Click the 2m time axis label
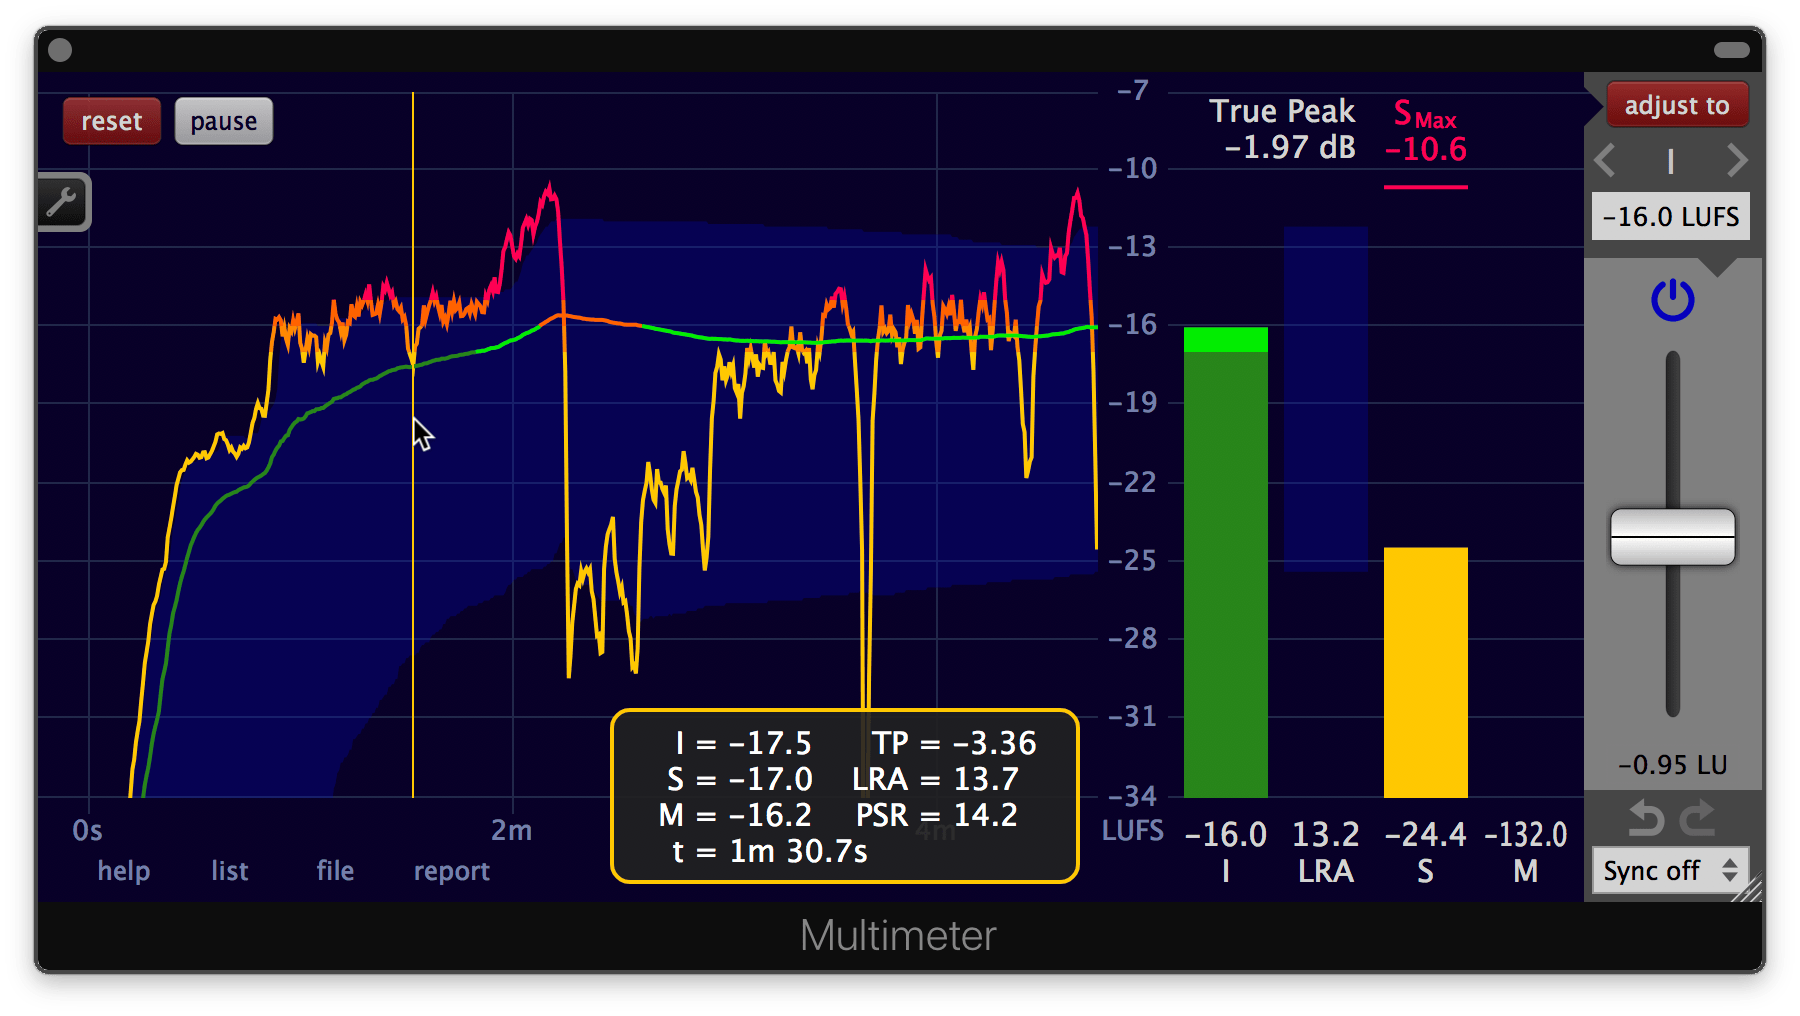Image resolution: width=1800 pixels, height=1016 pixels. [511, 830]
